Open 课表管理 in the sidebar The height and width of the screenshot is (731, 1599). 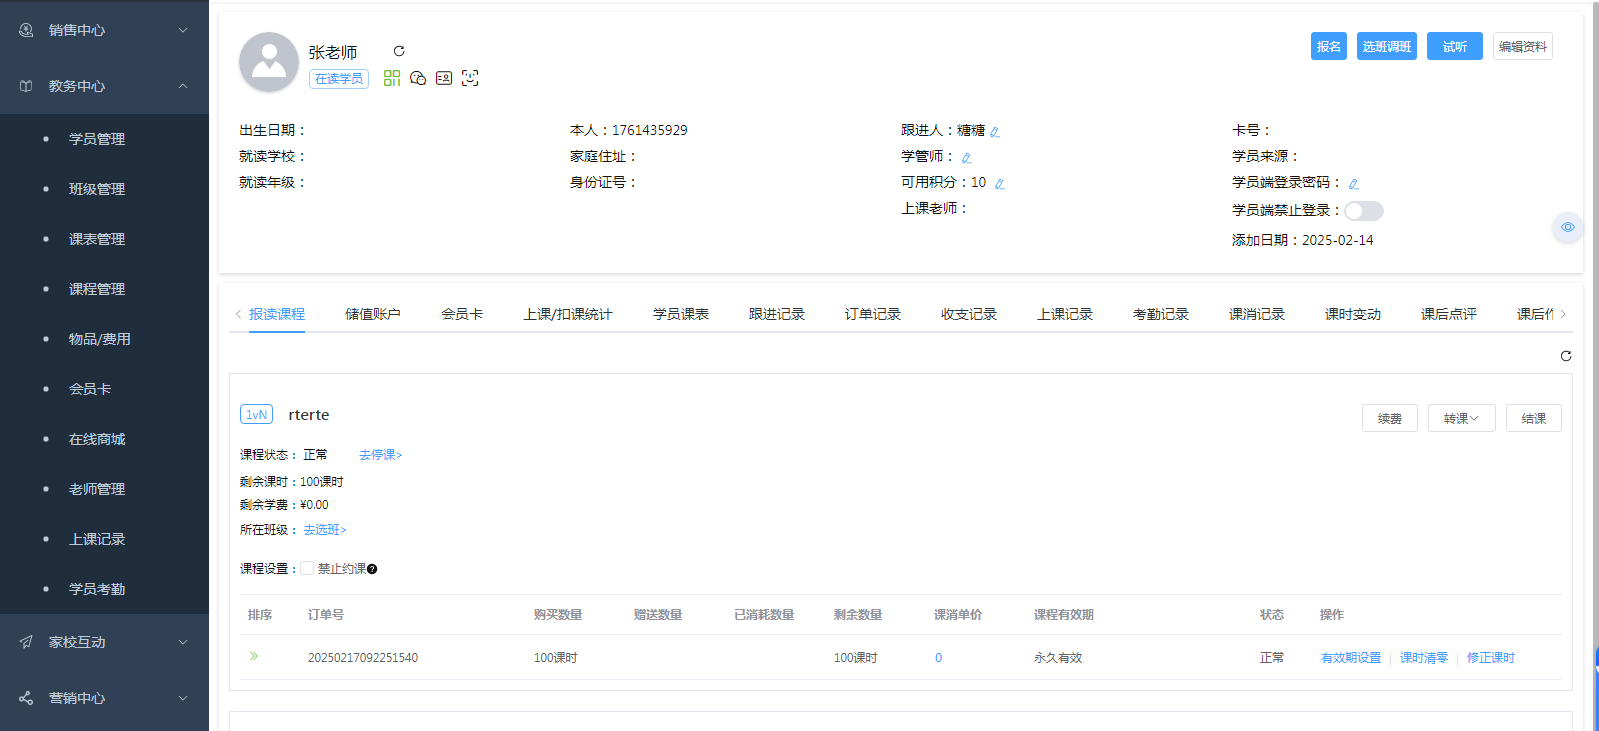coord(97,239)
